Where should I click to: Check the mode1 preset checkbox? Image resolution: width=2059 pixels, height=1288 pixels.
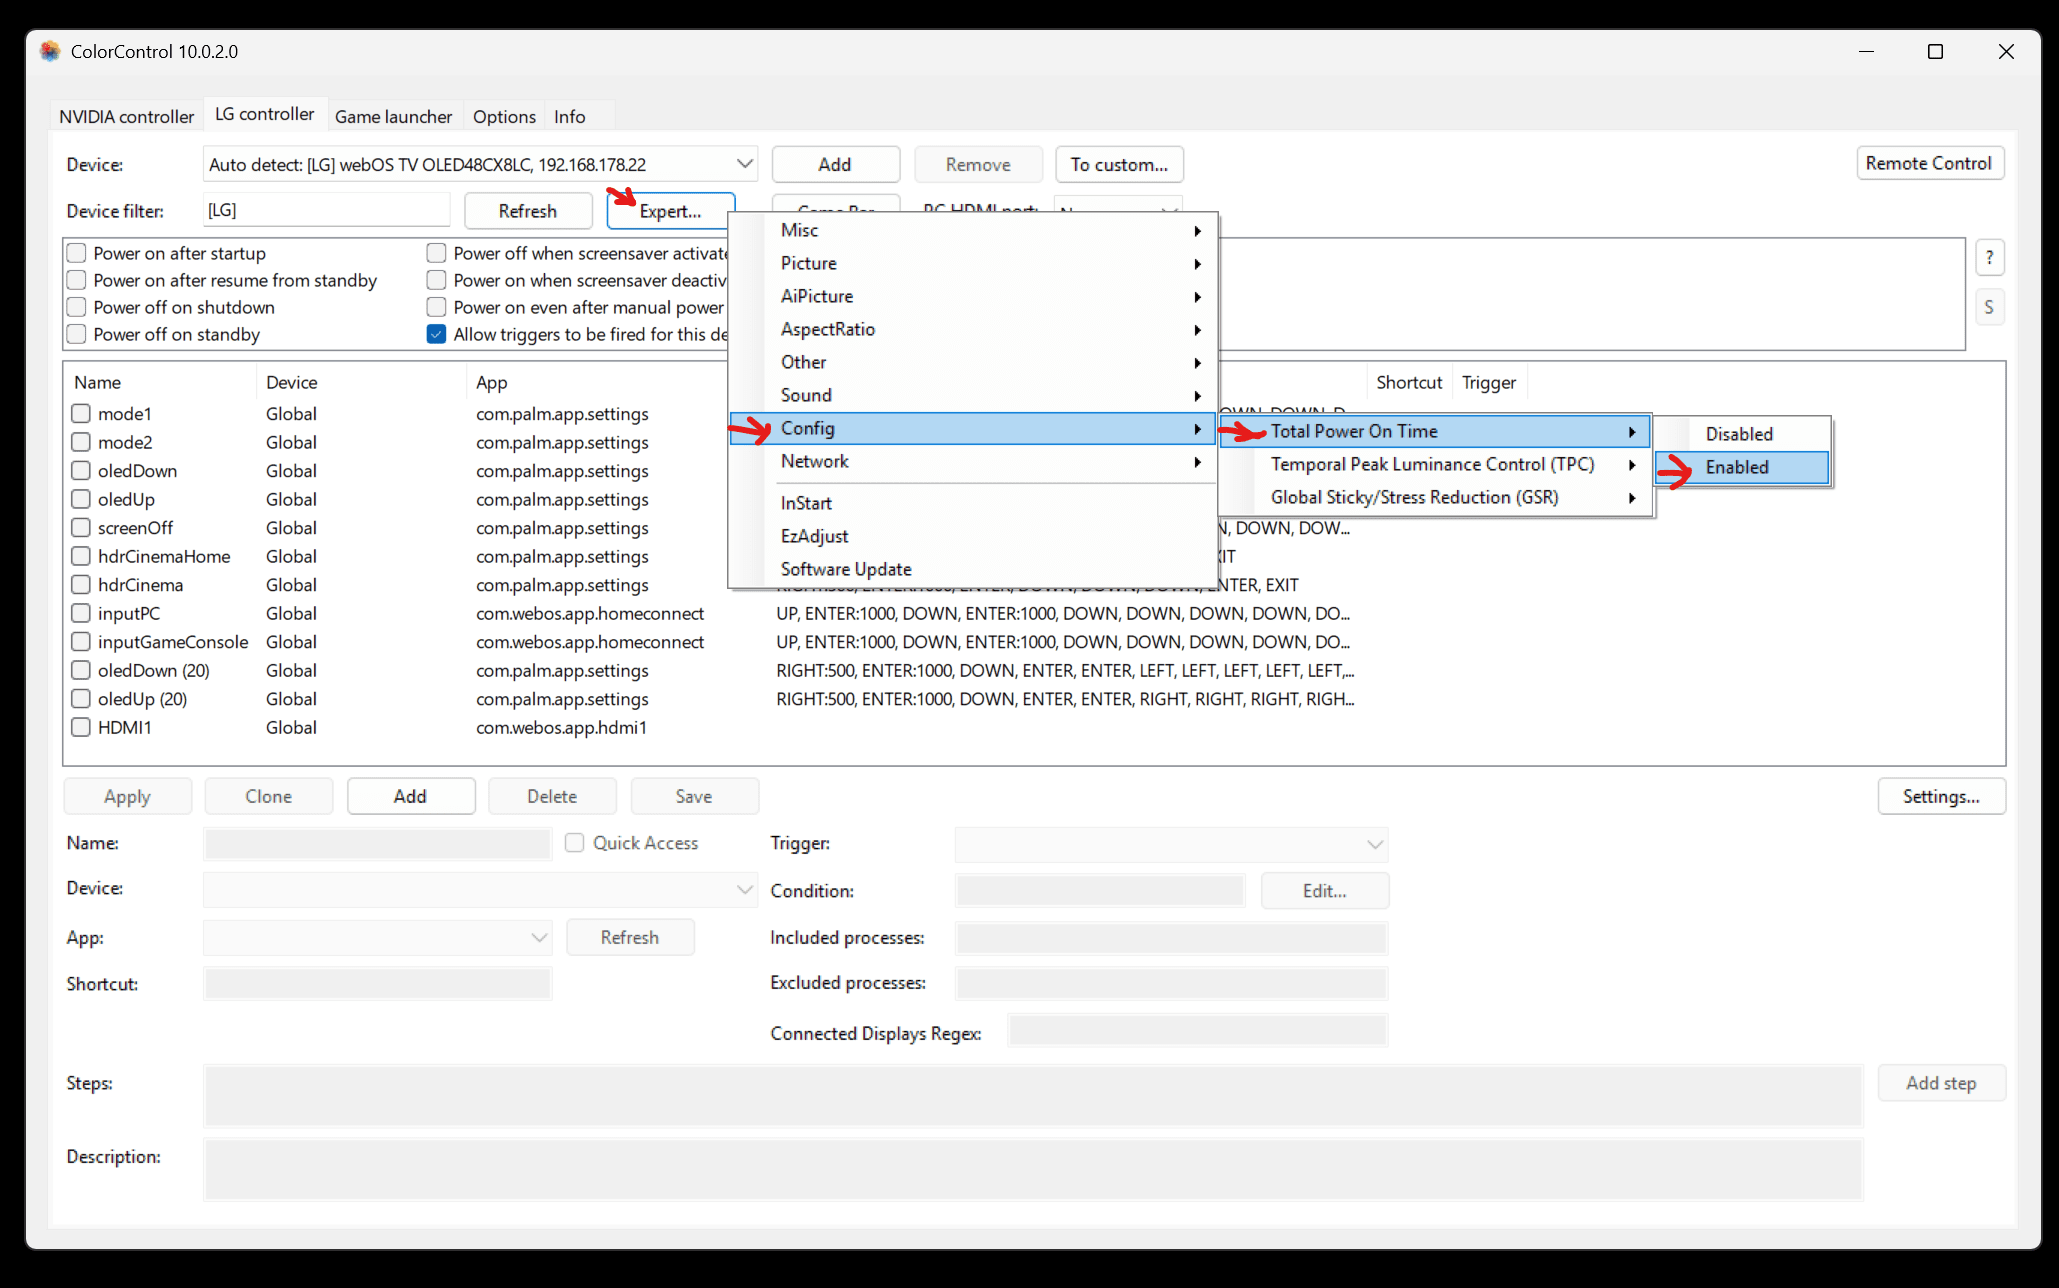(81, 413)
